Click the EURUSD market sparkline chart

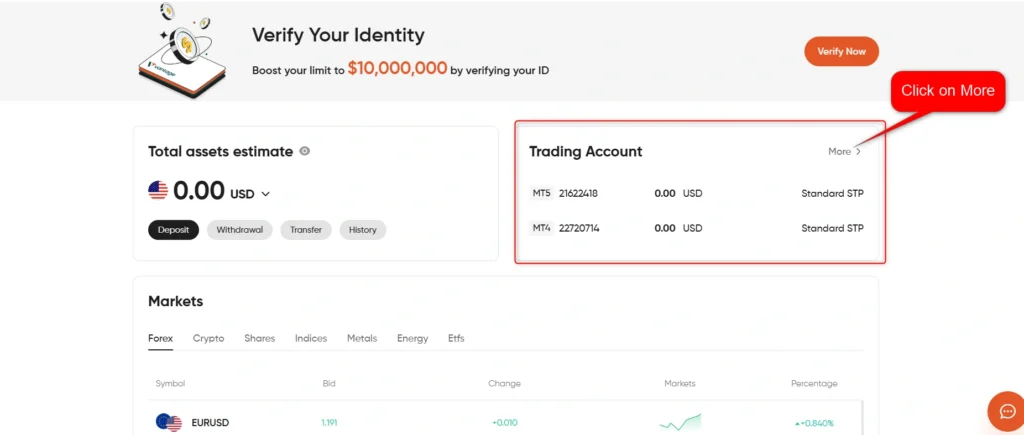[680, 422]
